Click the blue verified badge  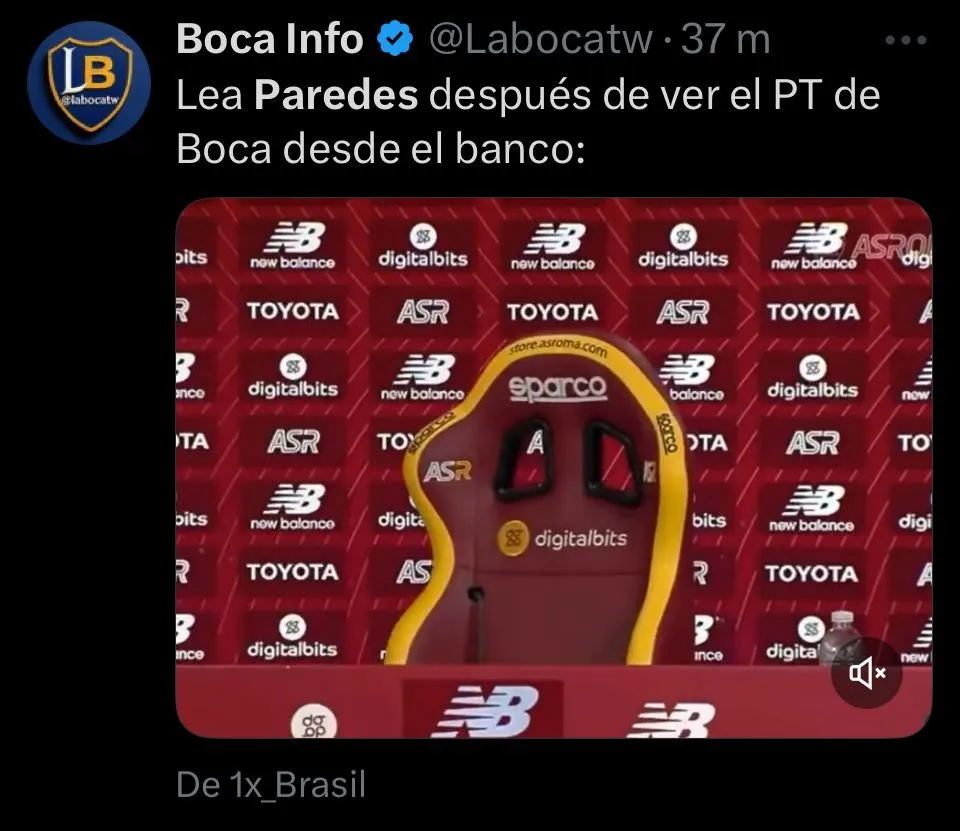pos(395,39)
